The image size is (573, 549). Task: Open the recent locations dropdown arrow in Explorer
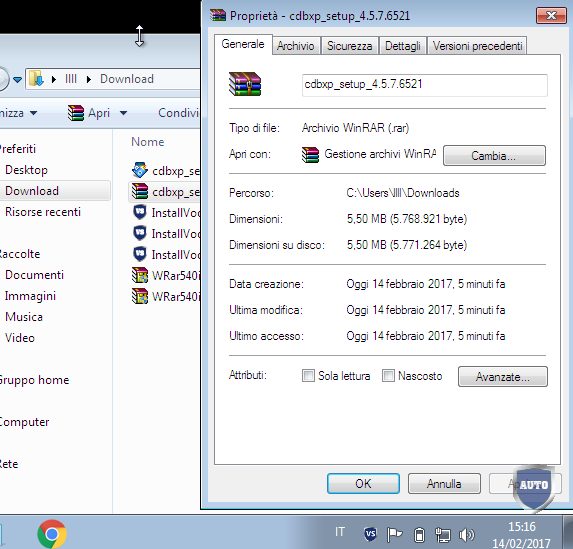(x=17, y=79)
